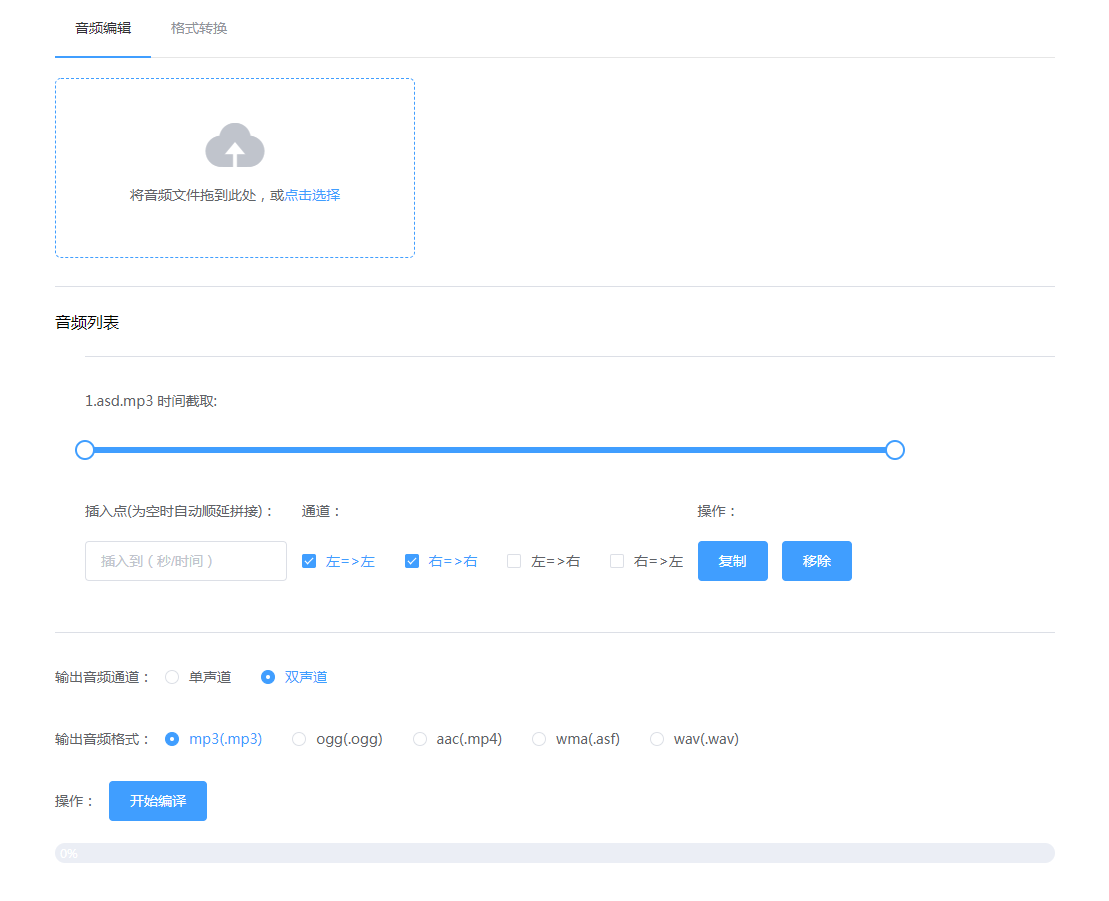The height and width of the screenshot is (901, 1109).
Task: Click the 移除 button to remove 1.asd.mp3
Action: point(816,561)
